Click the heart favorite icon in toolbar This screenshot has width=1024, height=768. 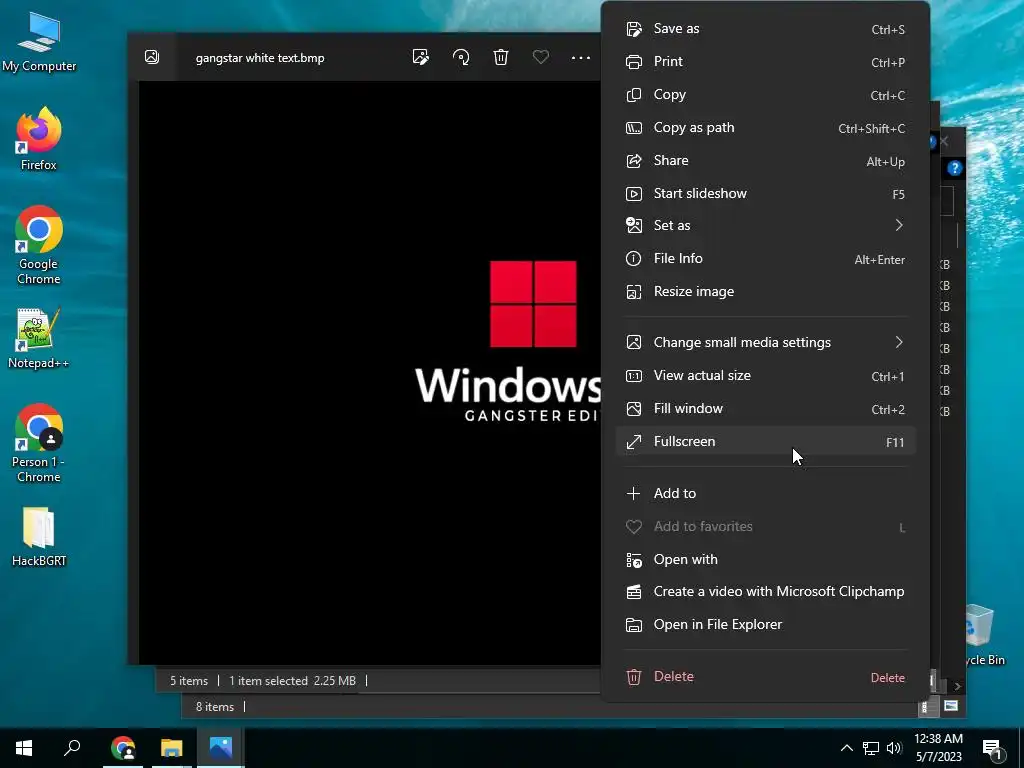[541, 57]
